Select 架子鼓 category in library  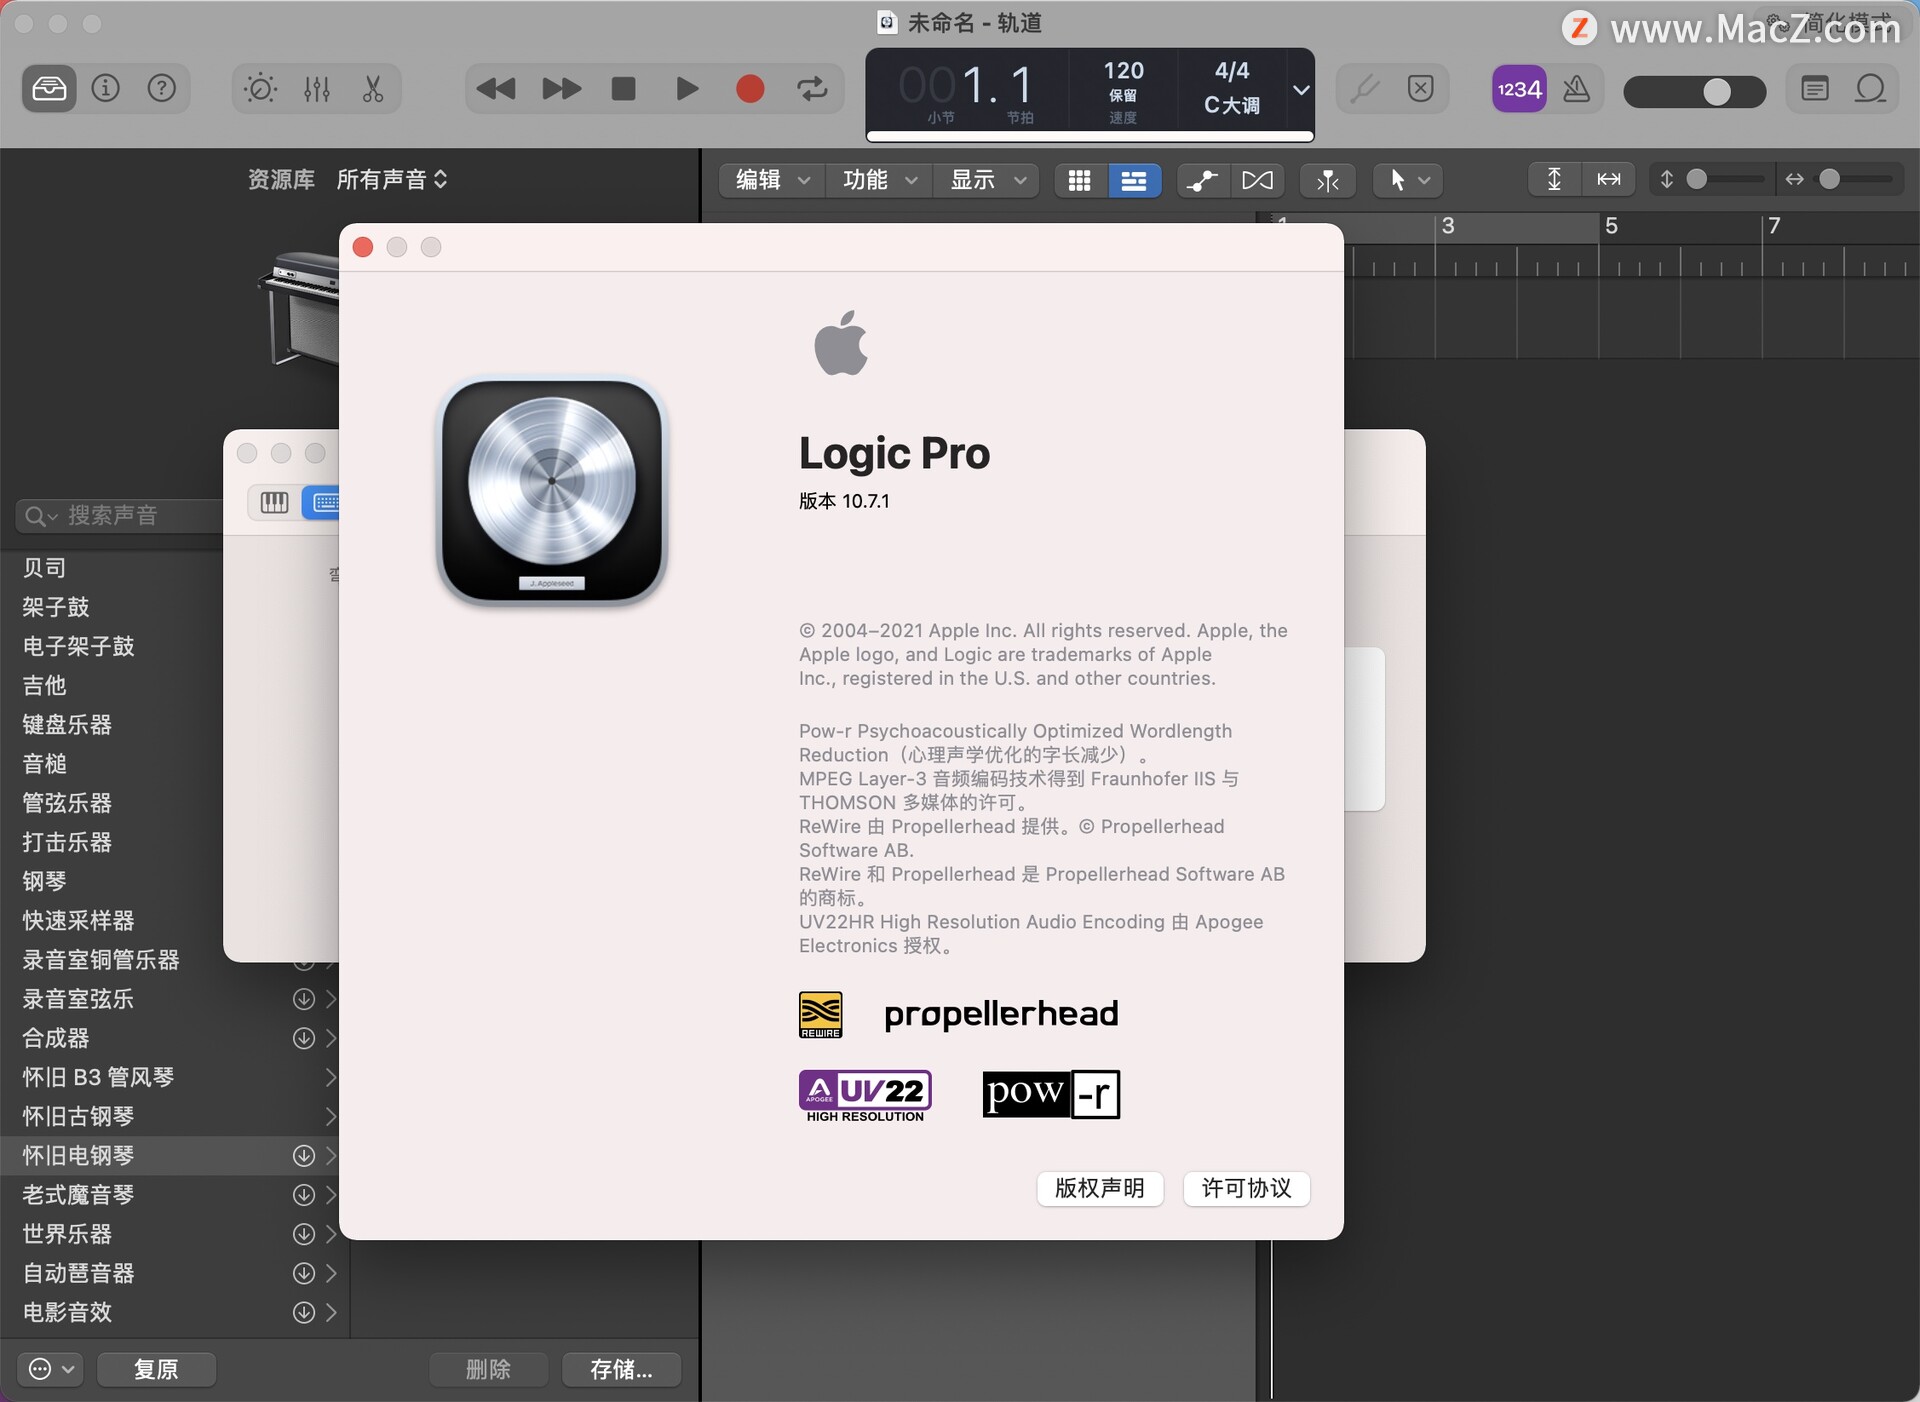click(x=56, y=607)
